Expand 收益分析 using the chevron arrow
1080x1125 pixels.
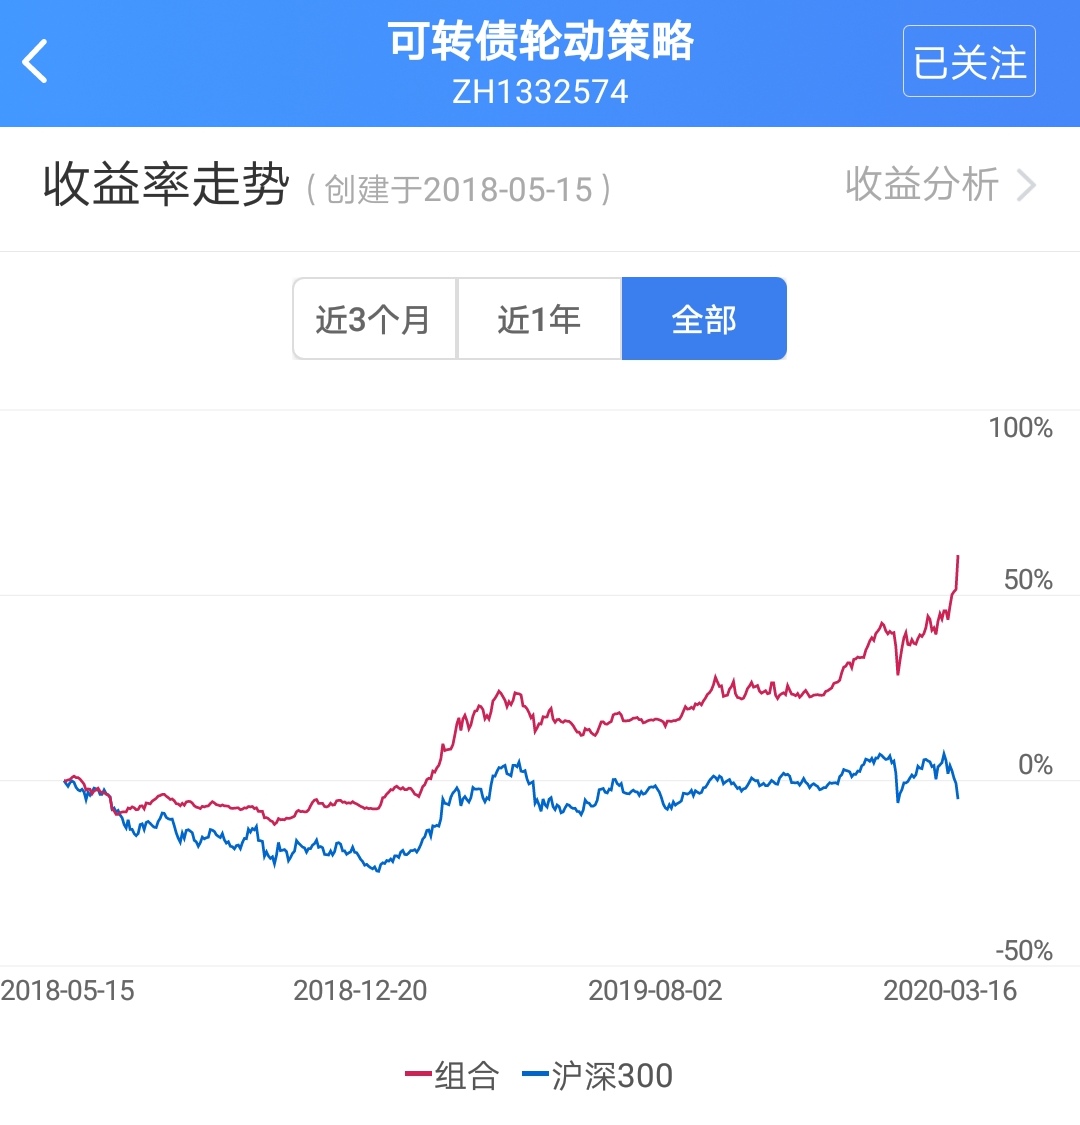[1026, 185]
